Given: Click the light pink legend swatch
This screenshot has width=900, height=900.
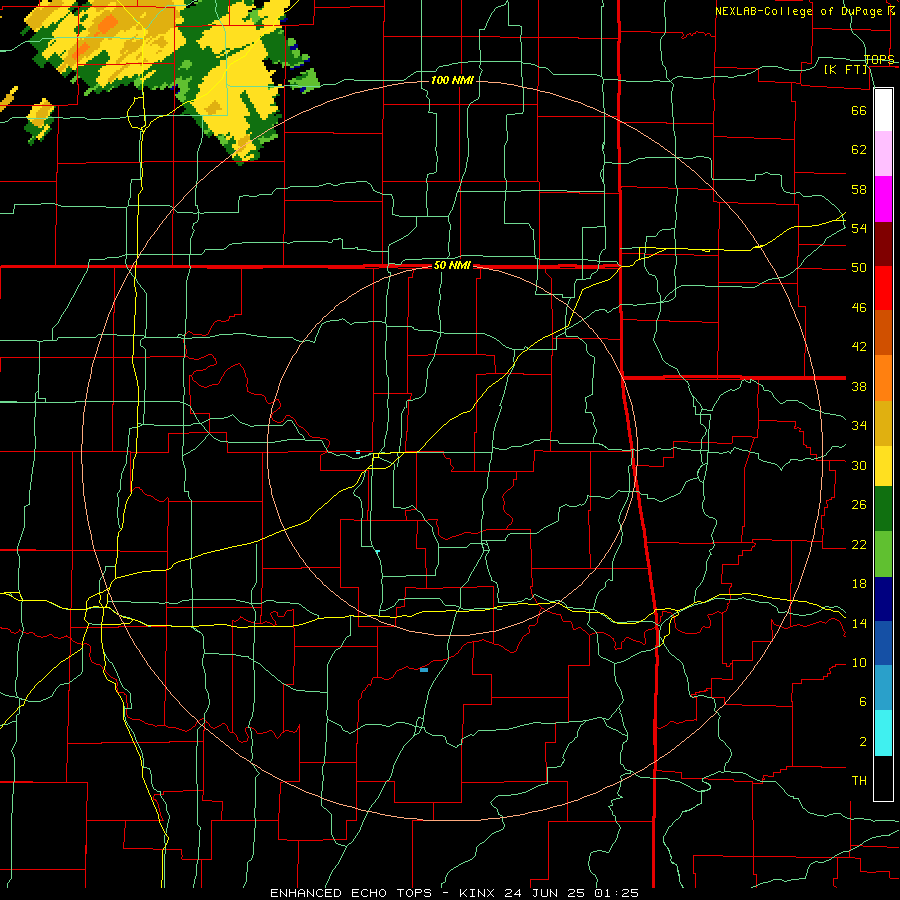Looking at the screenshot, I should pos(883,154).
